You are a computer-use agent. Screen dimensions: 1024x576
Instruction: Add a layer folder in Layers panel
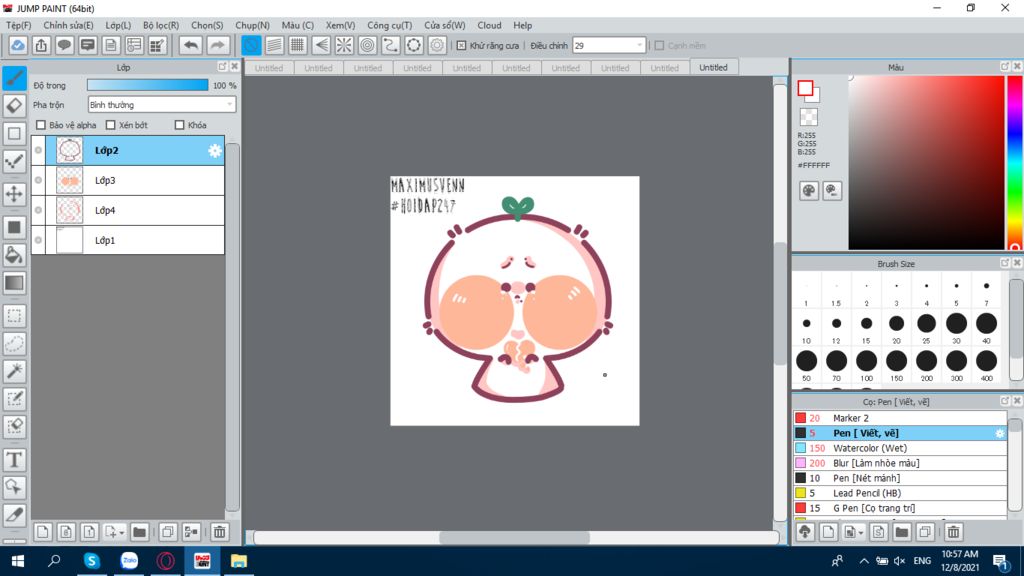[x=139, y=532]
